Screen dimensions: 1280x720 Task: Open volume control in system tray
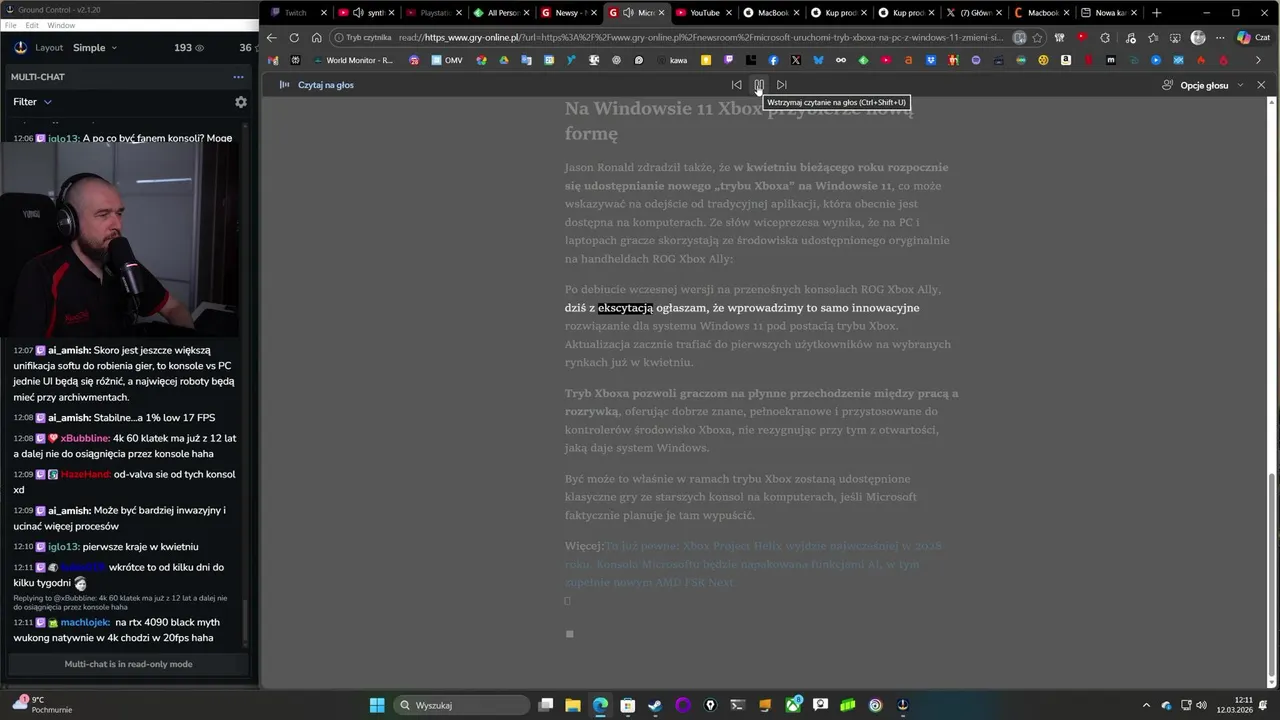1201,705
